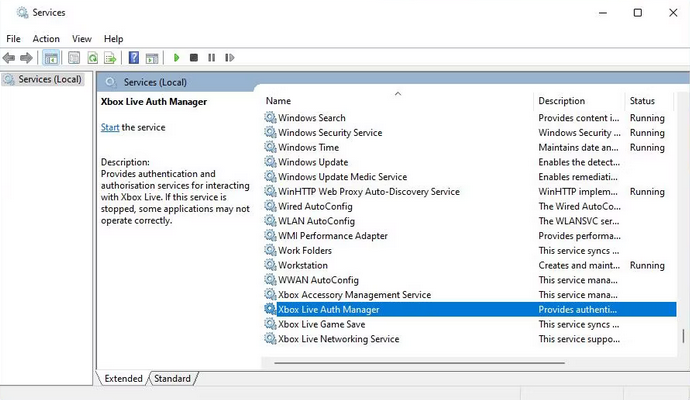This screenshot has width=690, height=400.
Task: Click the vertical scrollbar thumb of the list
Action: click(x=683, y=336)
